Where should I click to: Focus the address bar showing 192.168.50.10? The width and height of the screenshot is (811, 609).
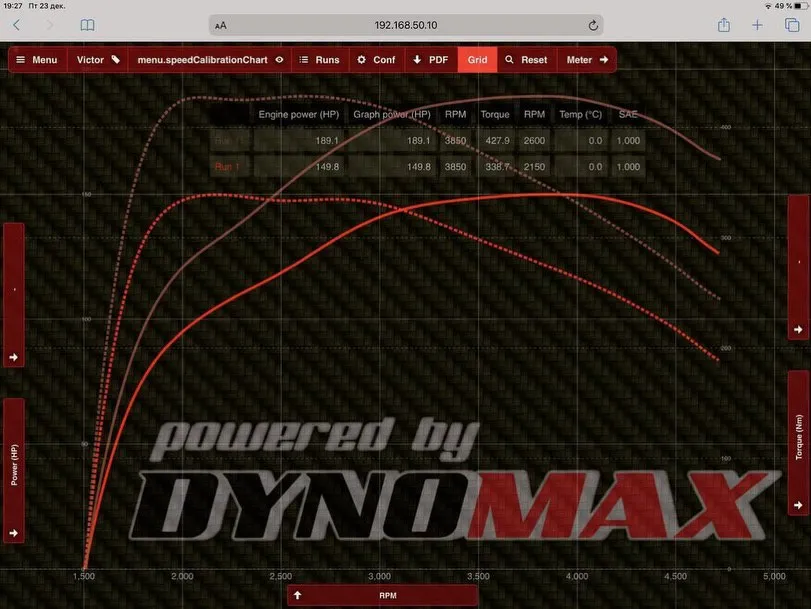405,25
